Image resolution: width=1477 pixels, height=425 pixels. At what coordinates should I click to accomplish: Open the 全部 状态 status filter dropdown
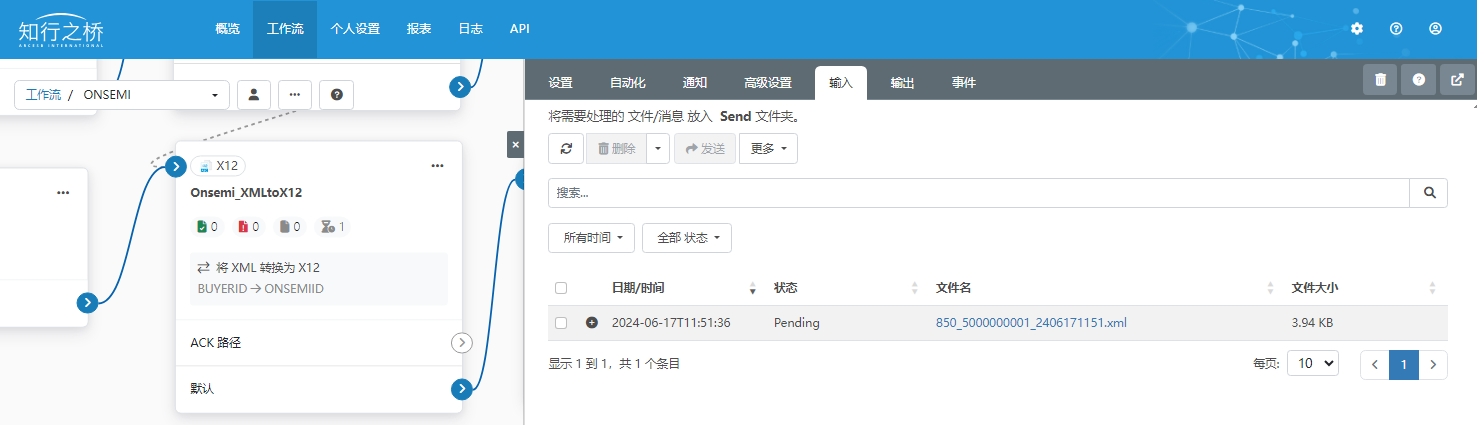[687, 238]
